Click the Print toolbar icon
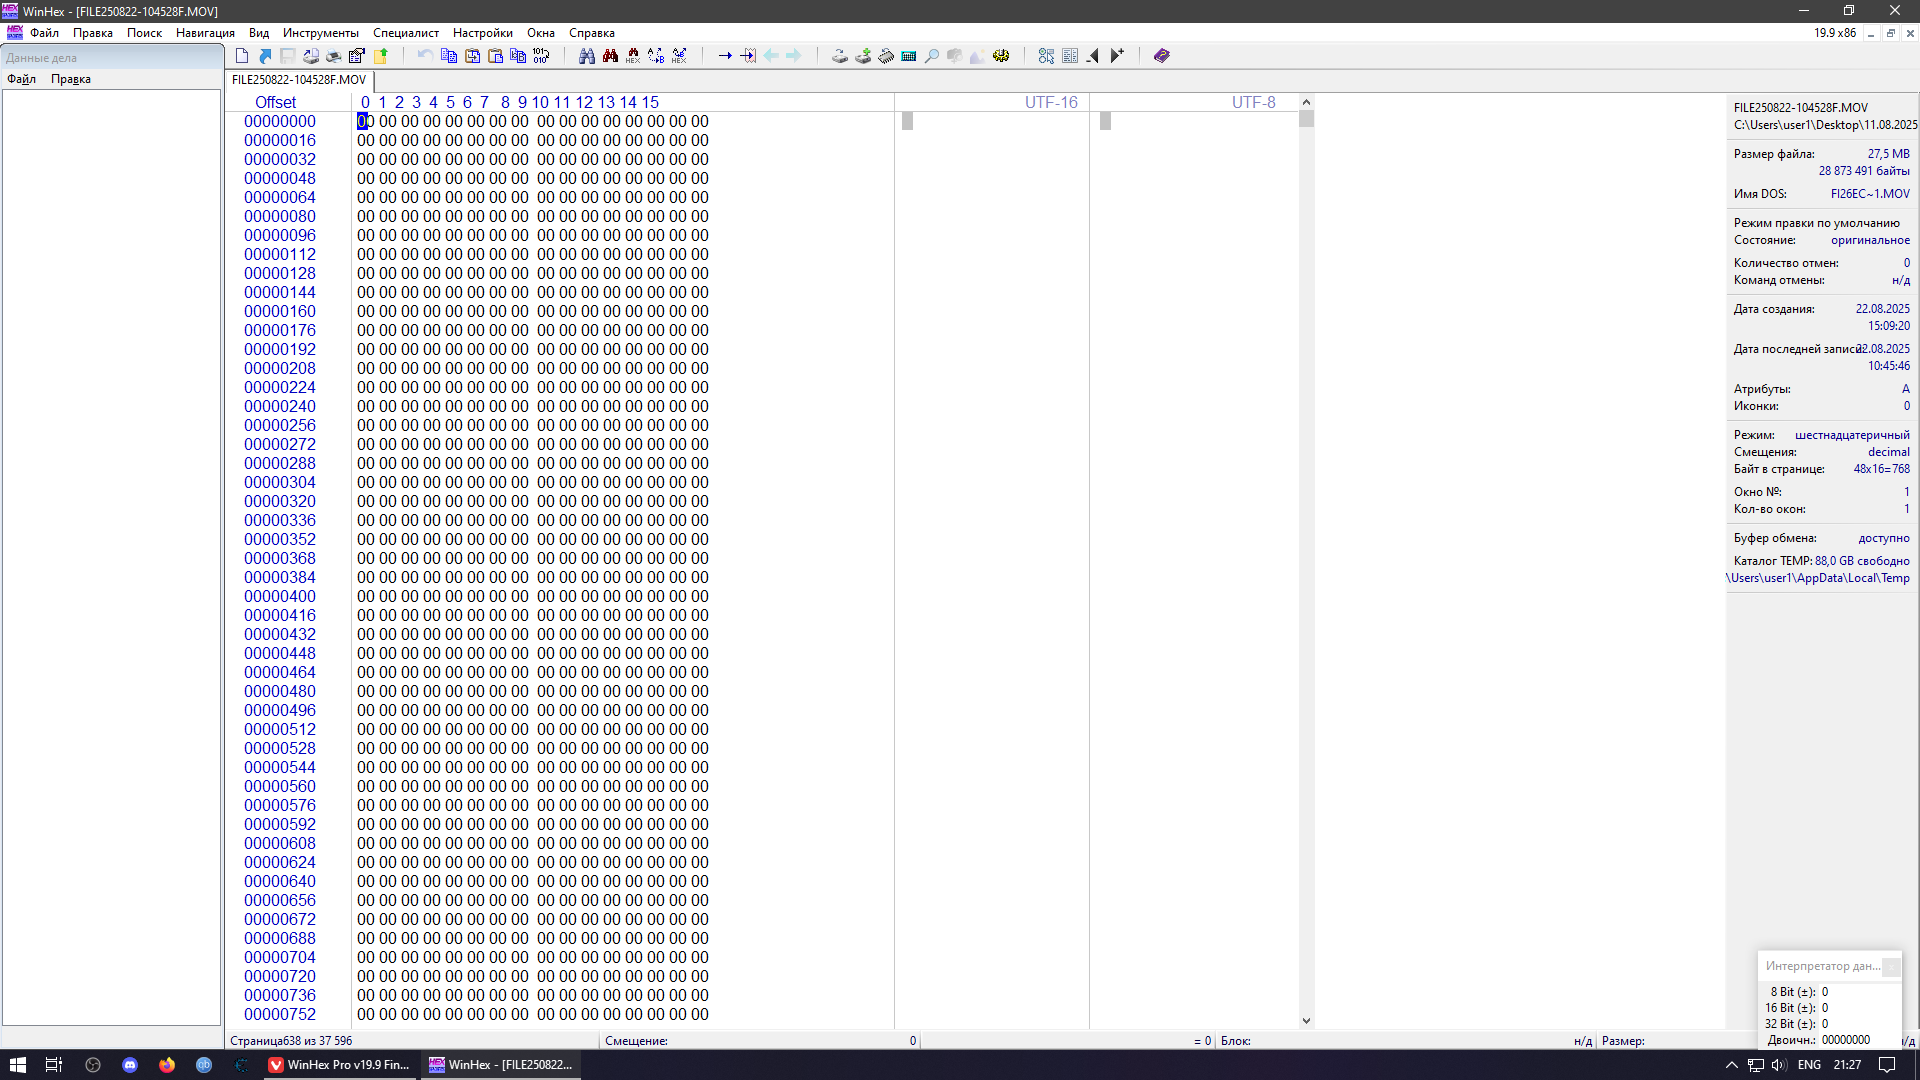 [333, 56]
